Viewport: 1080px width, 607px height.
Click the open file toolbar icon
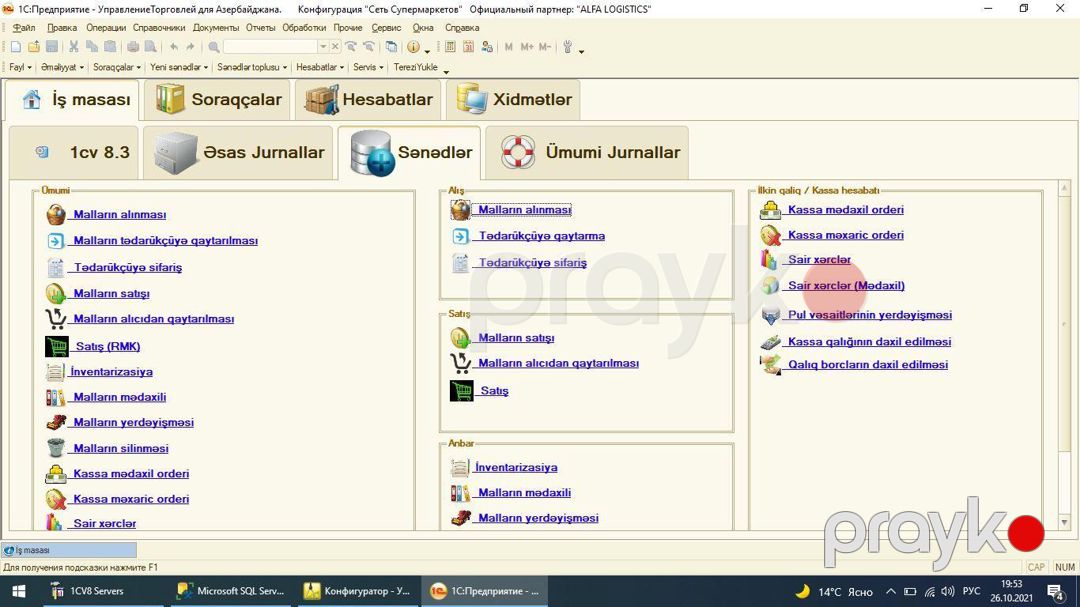click(x=33, y=47)
